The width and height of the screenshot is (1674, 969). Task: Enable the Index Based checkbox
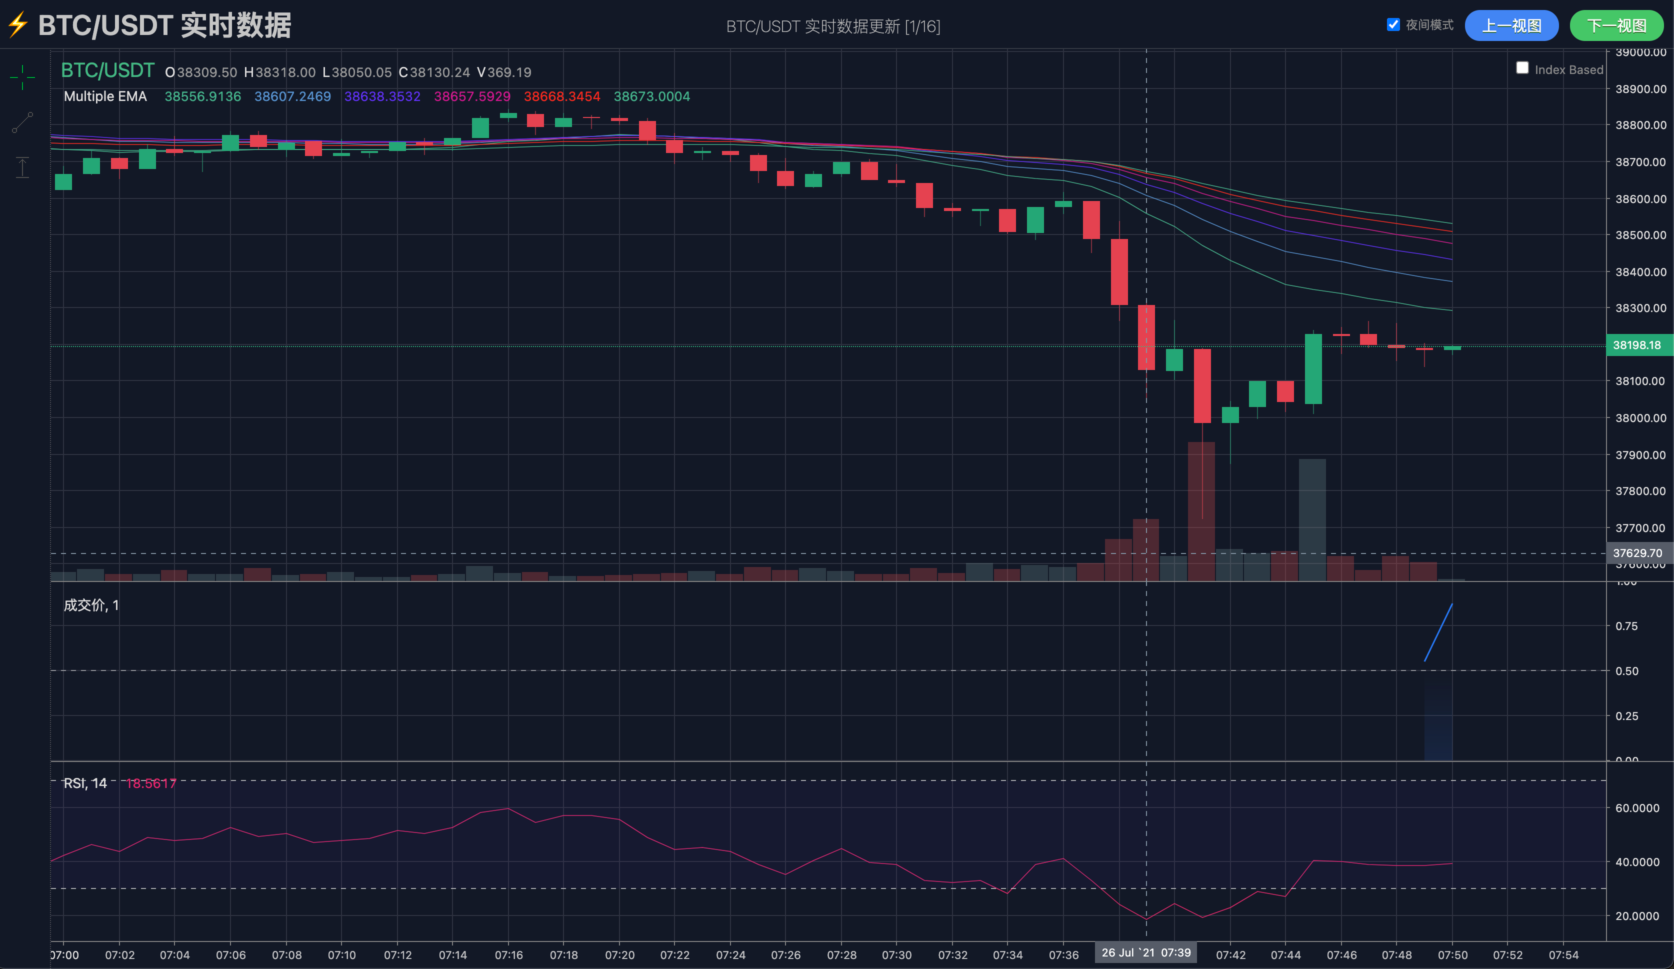click(1522, 69)
